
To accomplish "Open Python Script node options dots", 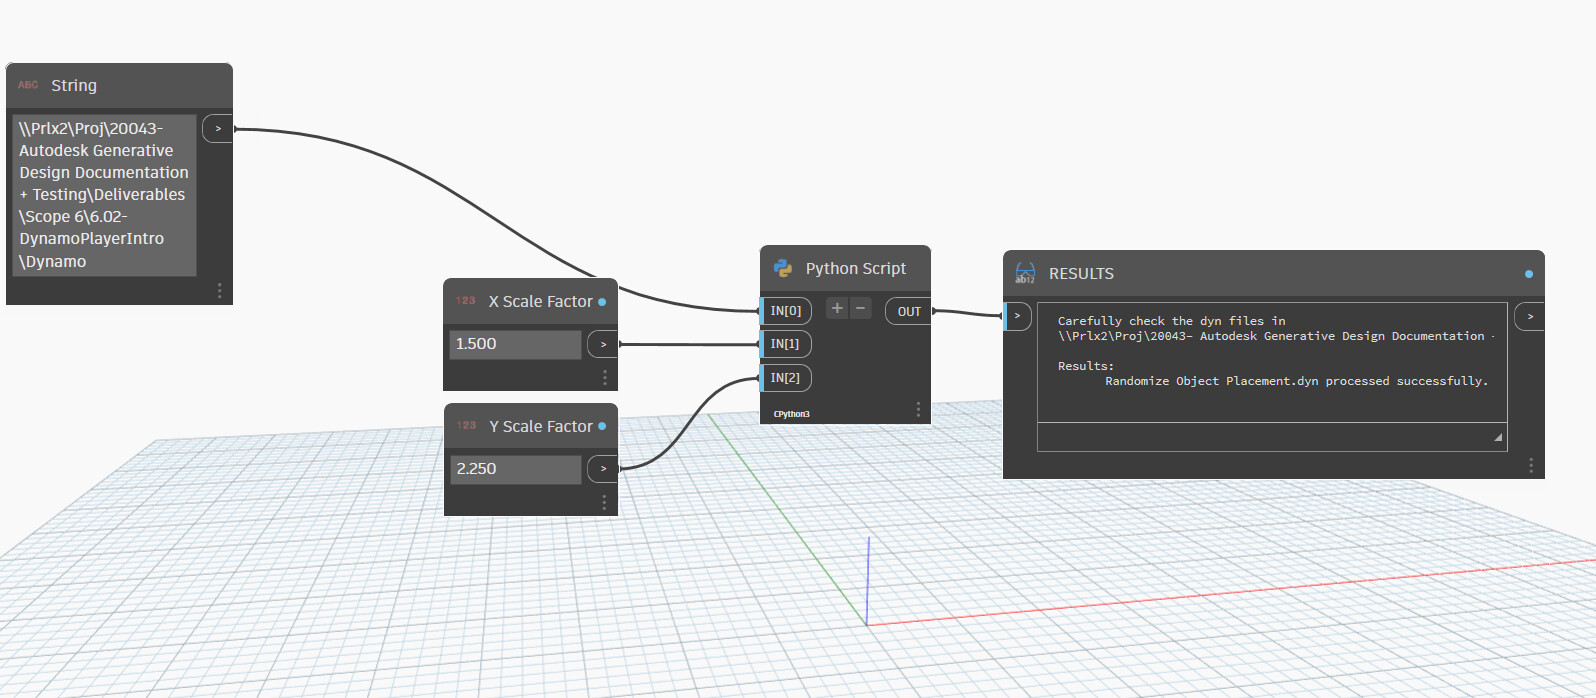I will pyautogui.click(x=918, y=409).
